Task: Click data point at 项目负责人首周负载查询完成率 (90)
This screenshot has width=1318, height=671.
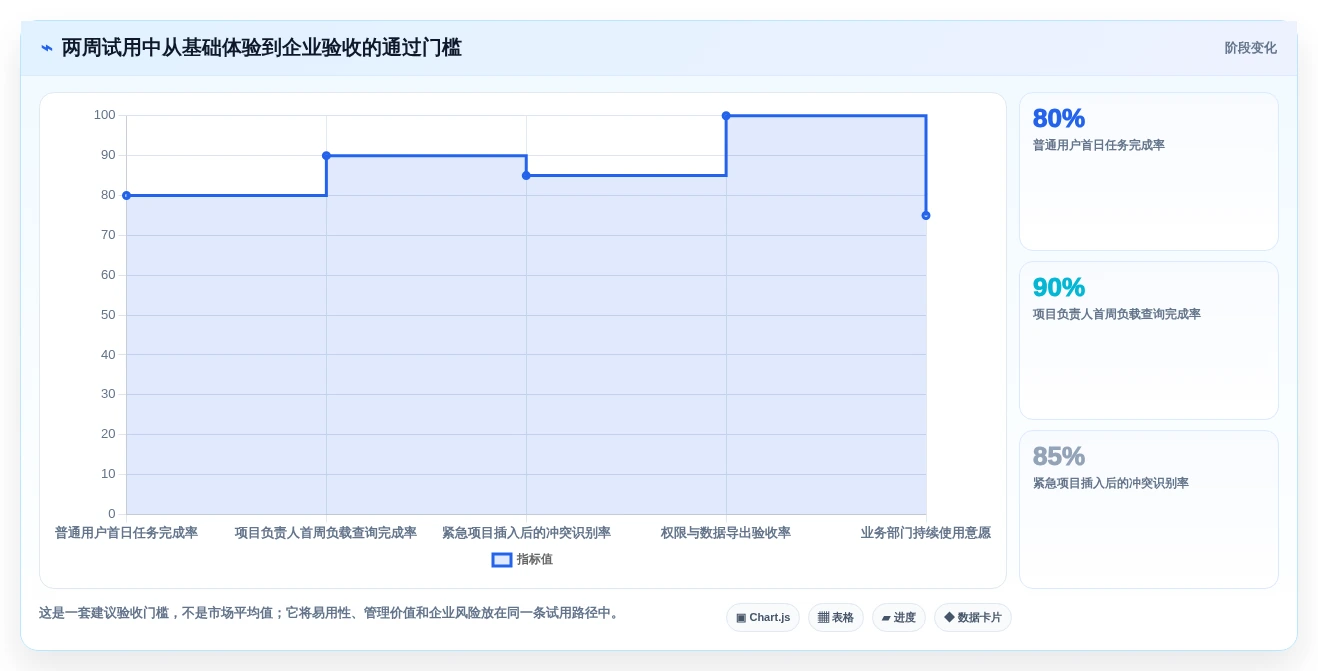Action: (x=326, y=155)
